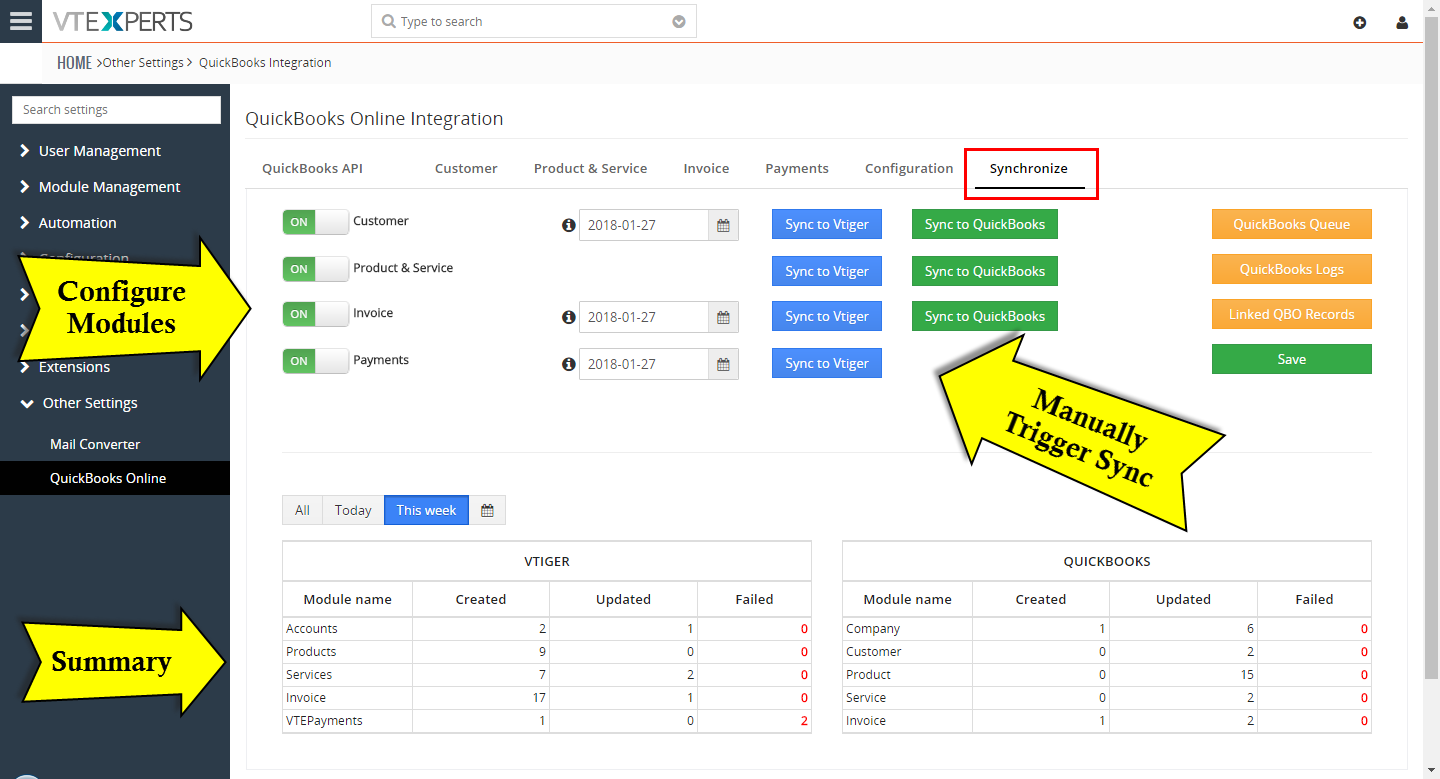Open the search dropdown arrow
The height and width of the screenshot is (779, 1440).
point(679,22)
